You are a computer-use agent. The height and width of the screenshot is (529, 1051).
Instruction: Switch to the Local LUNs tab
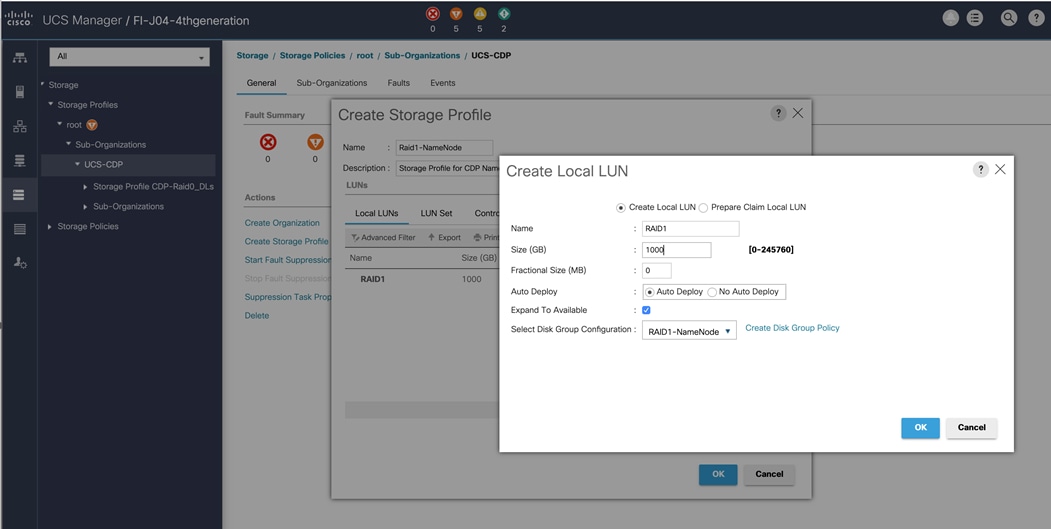point(377,213)
